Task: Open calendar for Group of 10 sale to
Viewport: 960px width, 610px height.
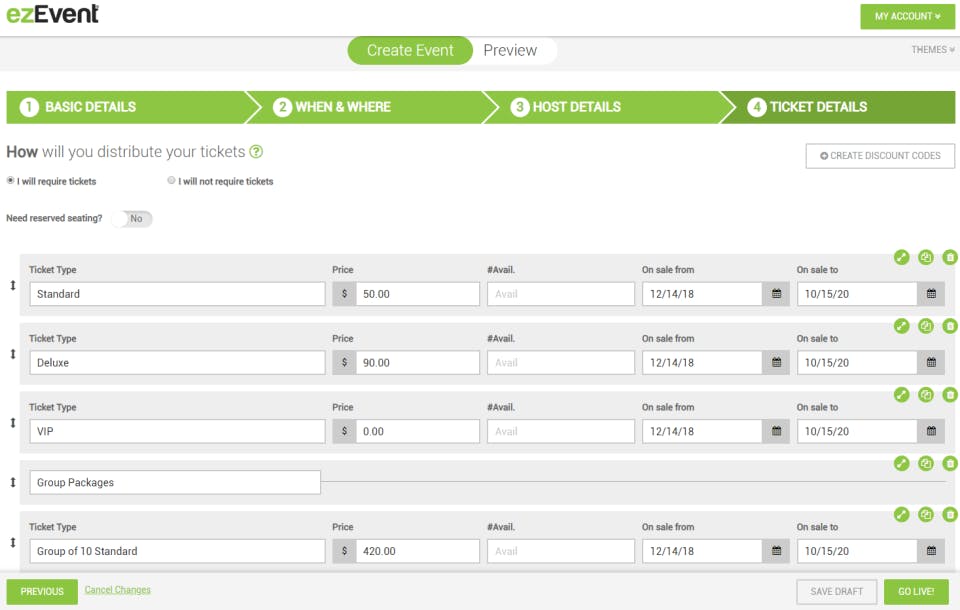Action: click(931, 551)
